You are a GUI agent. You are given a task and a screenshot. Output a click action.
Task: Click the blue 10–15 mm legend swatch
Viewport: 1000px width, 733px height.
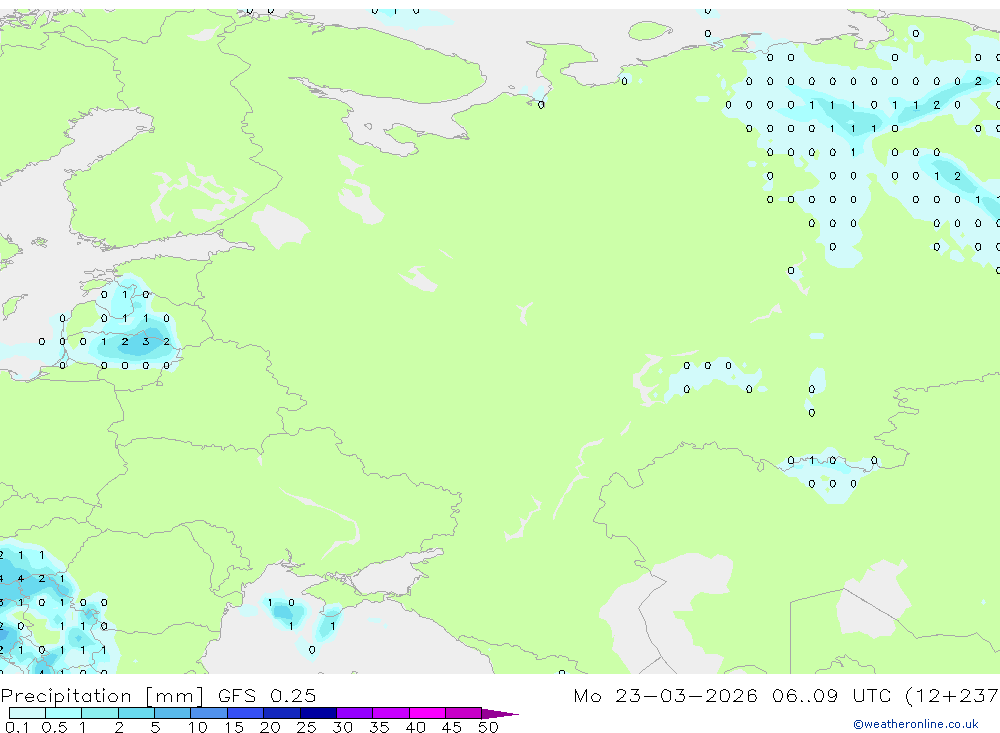pyautogui.click(x=209, y=713)
